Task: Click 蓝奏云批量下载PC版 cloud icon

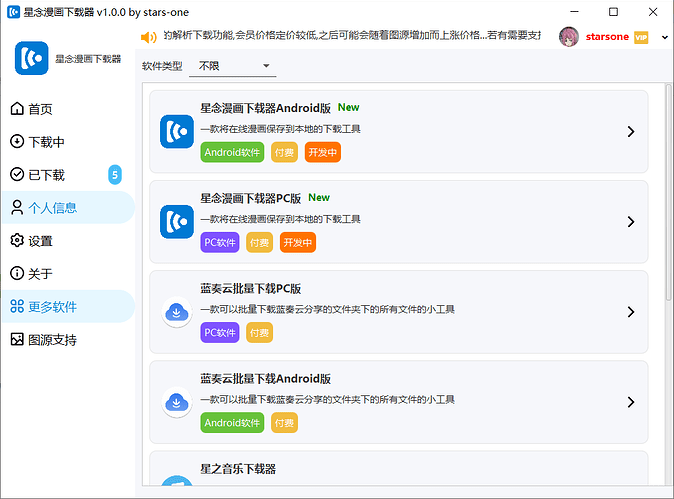Action: coord(177,312)
